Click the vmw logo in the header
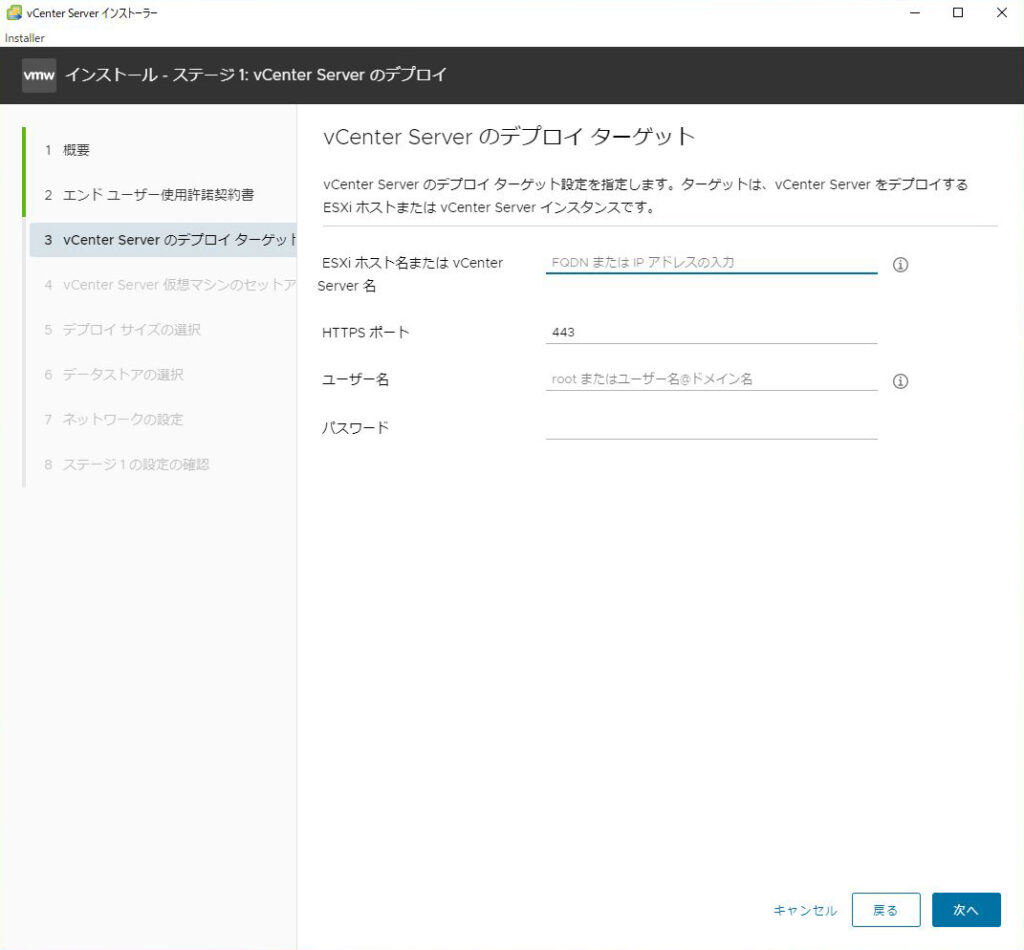This screenshot has width=1024, height=950. pyautogui.click(x=39, y=75)
